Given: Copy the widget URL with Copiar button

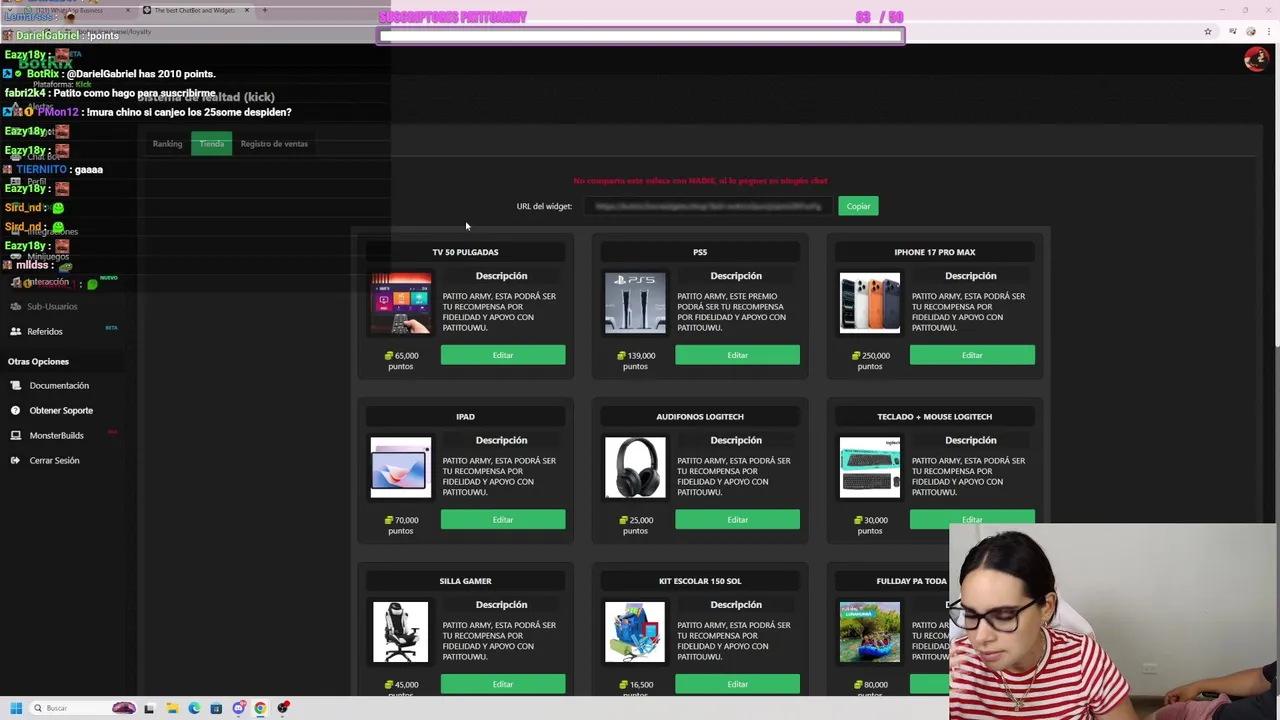Looking at the screenshot, I should (x=858, y=206).
